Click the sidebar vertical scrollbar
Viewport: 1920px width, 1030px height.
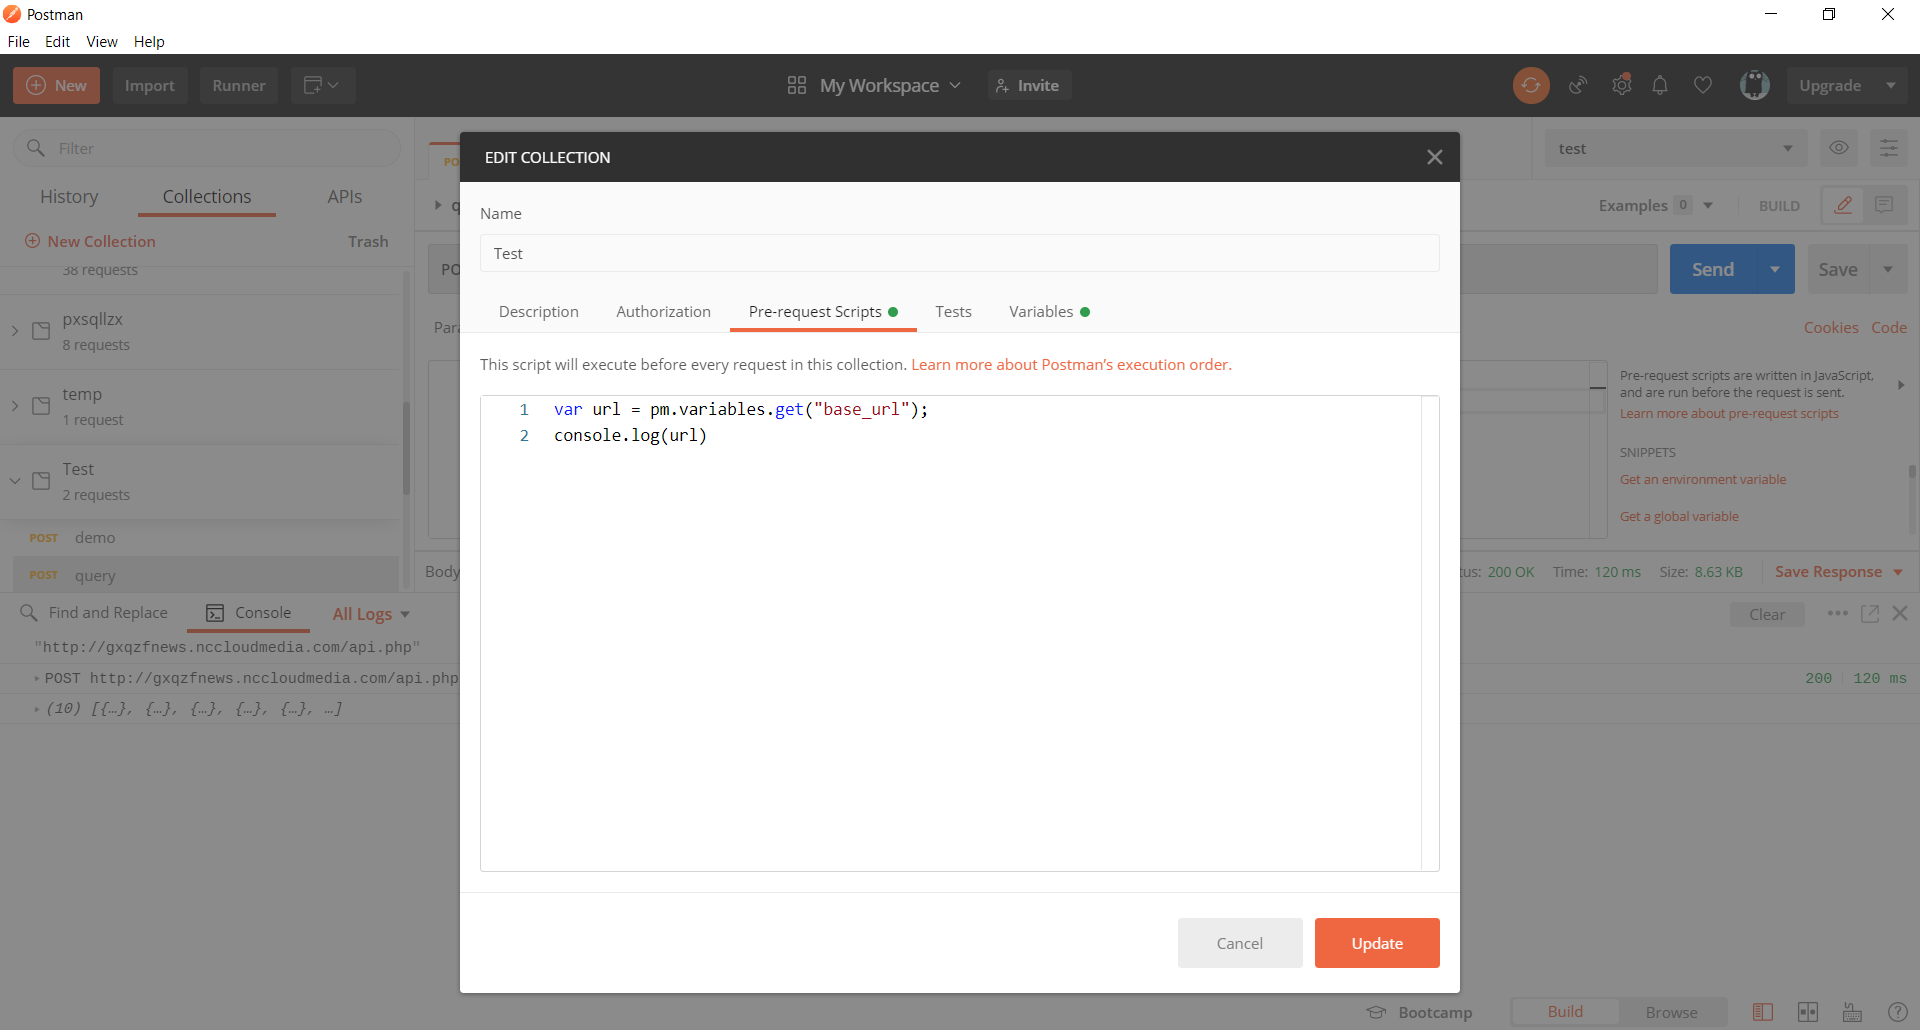[406, 448]
